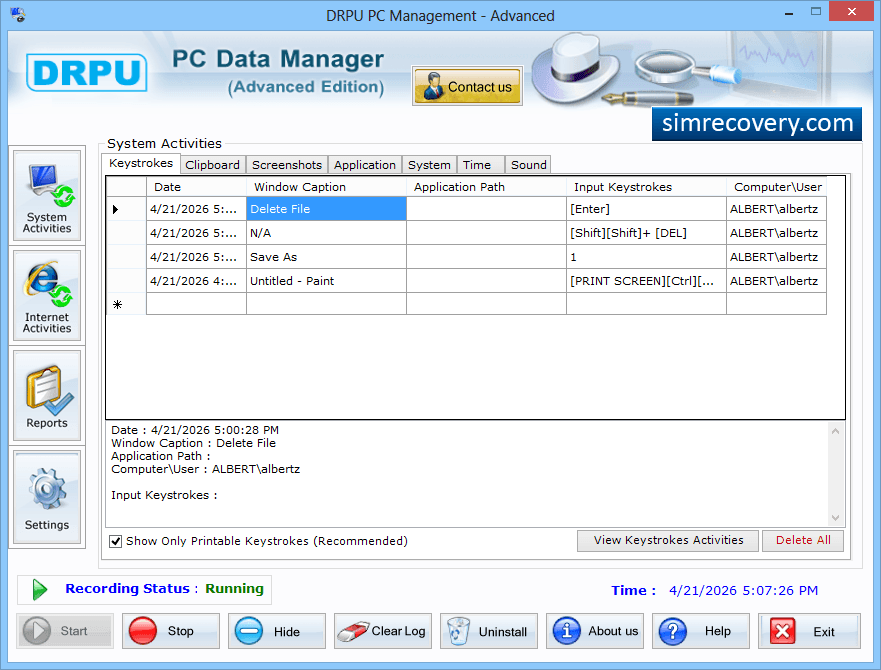Minimize the DRPU PC Management window
Screen dimensions: 881x670
[x=789, y=12]
